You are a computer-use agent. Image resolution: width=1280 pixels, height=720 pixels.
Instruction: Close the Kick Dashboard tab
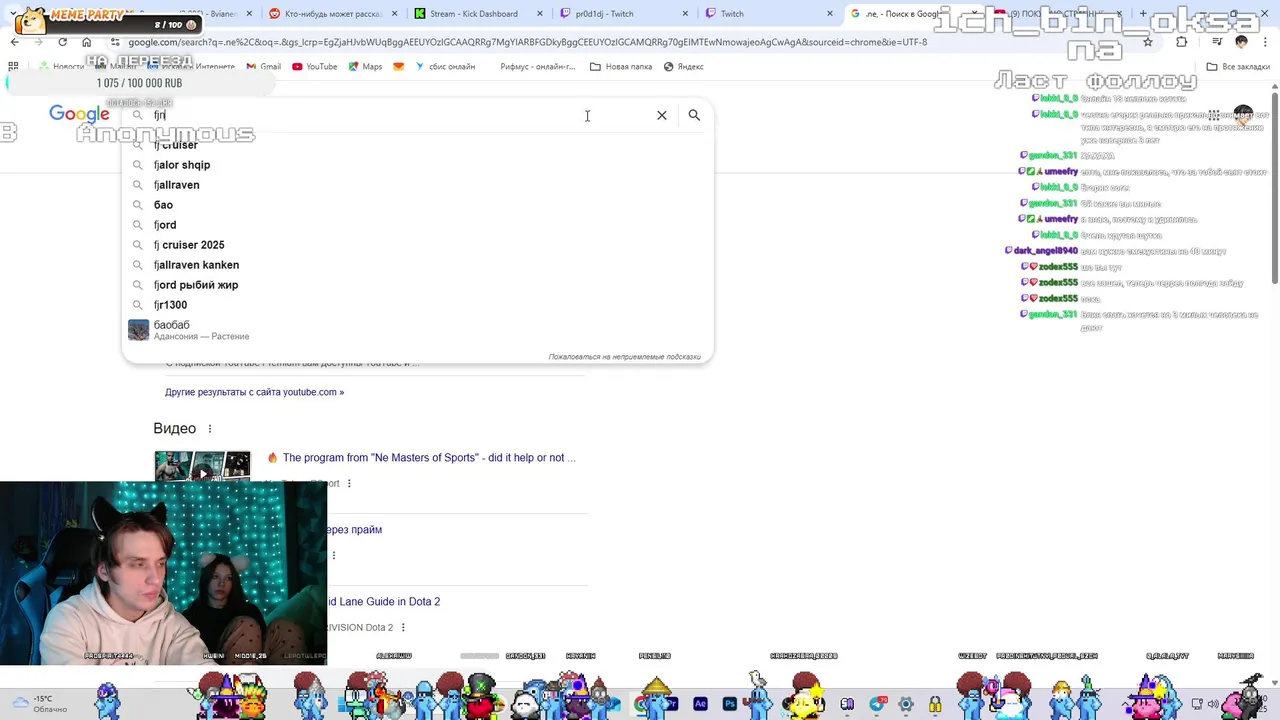click(541, 14)
